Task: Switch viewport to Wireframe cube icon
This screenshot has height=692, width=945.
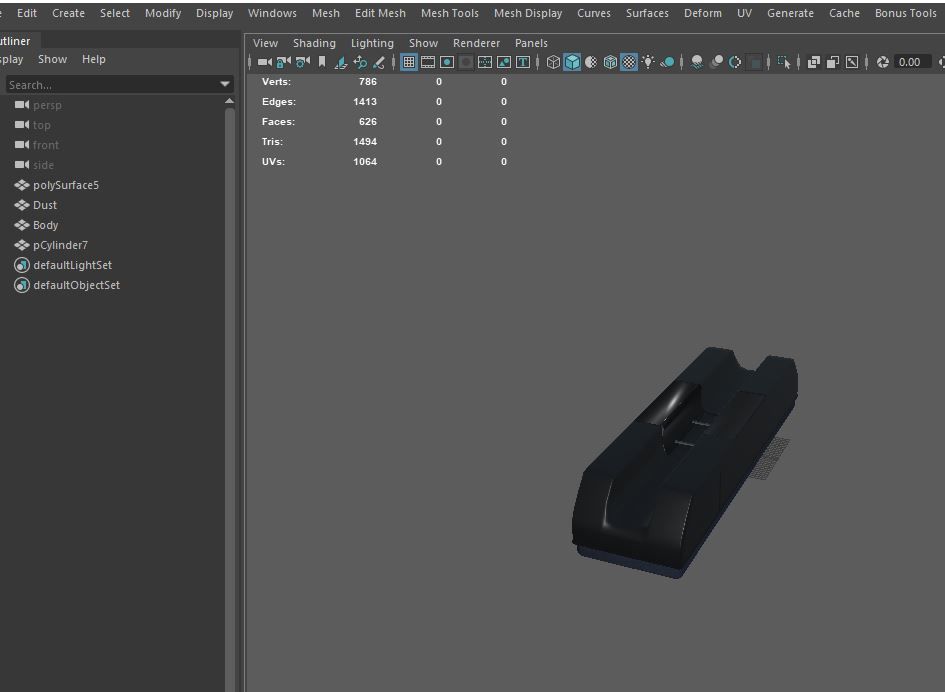Action: pyautogui.click(x=553, y=61)
